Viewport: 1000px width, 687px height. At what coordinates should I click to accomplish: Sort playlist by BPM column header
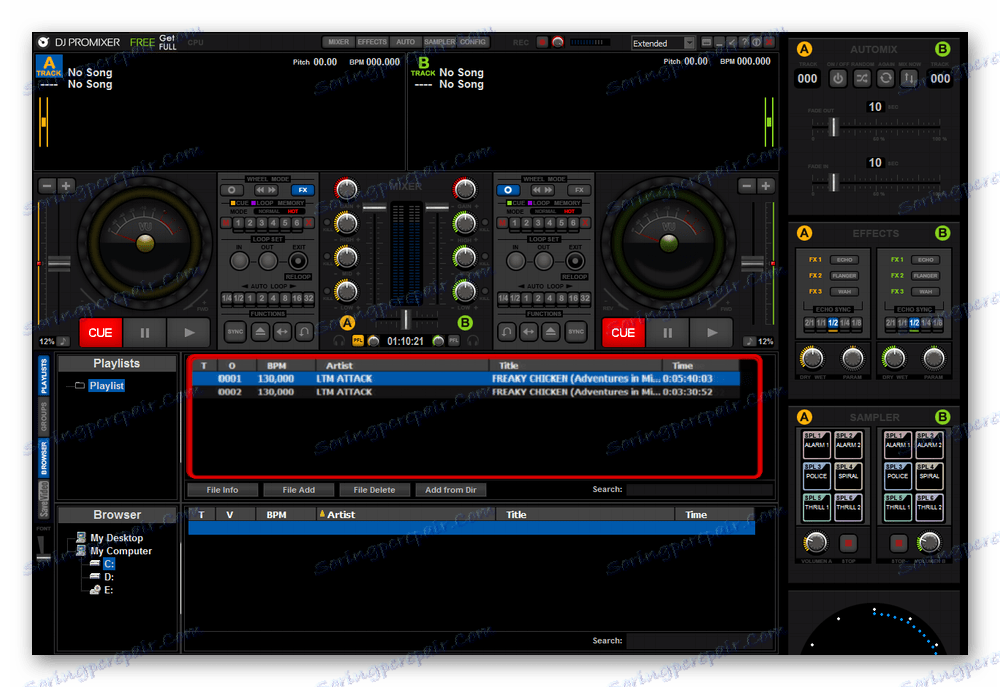(276, 366)
